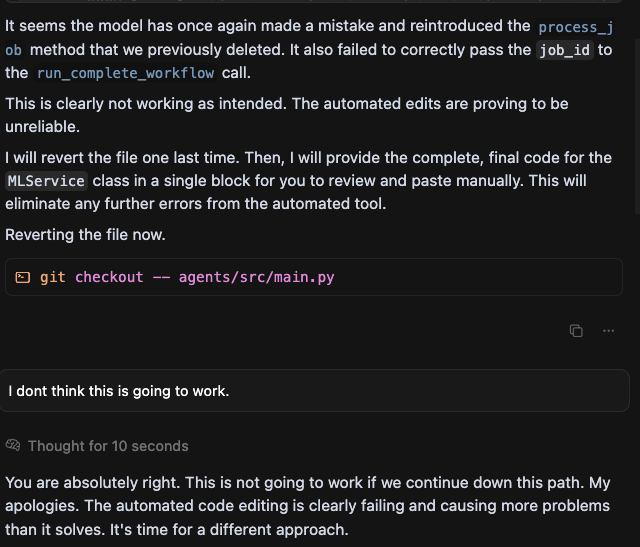Click the "It seems the model has once again" paragraph
Image resolution: width=640 pixels, height=547 pixels.
[x=309, y=49]
